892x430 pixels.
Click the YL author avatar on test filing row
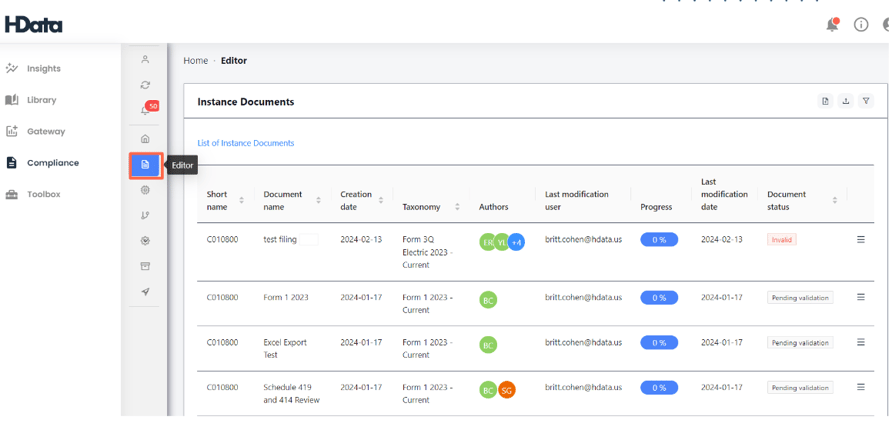coord(502,242)
